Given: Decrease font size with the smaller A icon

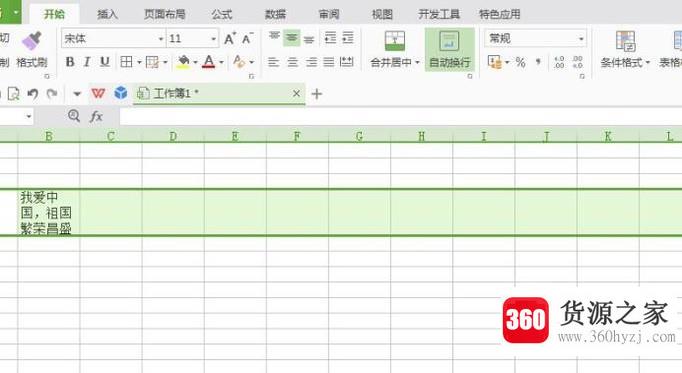Looking at the screenshot, I should pos(247,39).
